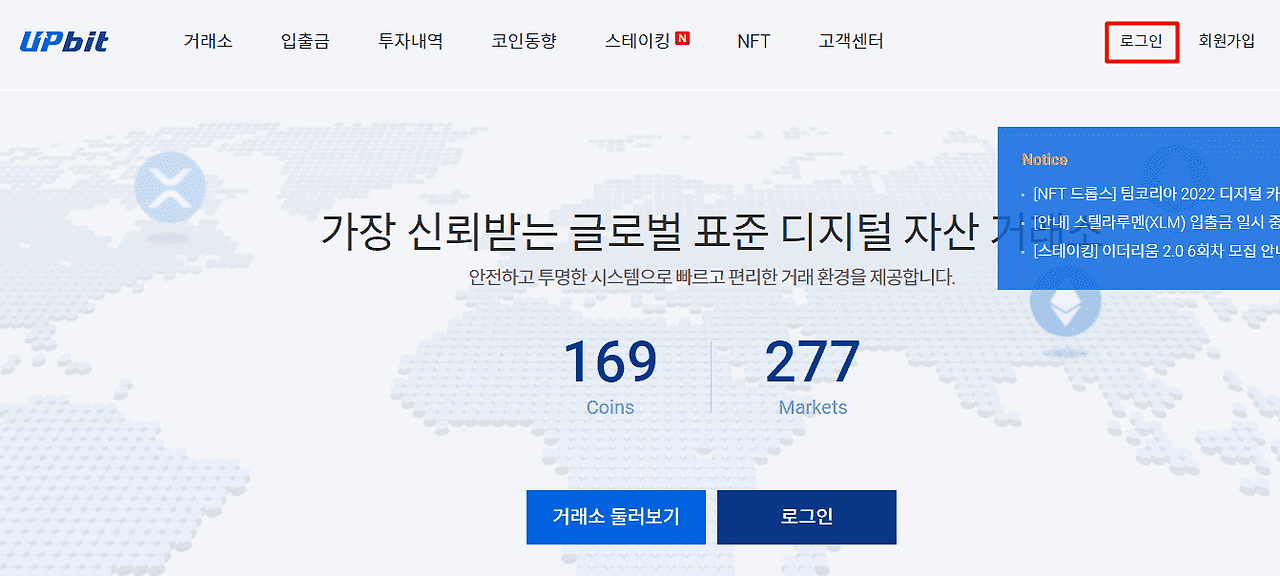The height and width of the screenshot is (576, 1280).
Task: Open the 투자내역 menu item
Action: pos(410,41)
